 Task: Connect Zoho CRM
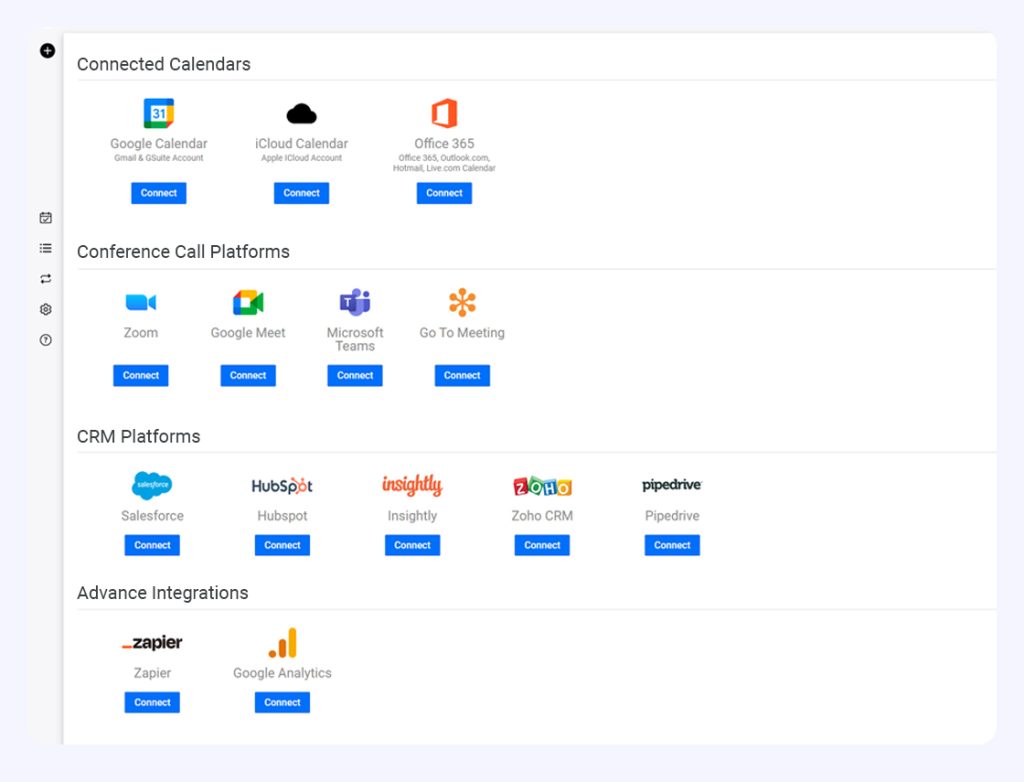coord(542,545)
